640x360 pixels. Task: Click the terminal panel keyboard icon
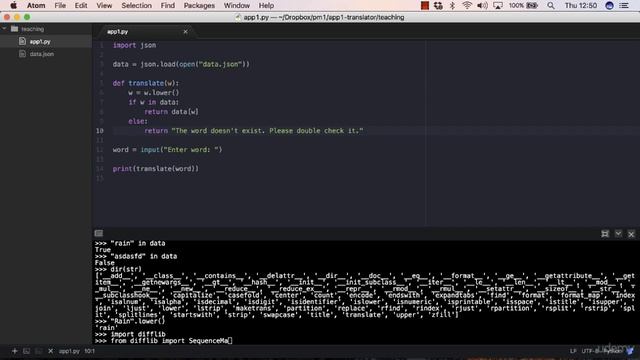pos(99,233)
